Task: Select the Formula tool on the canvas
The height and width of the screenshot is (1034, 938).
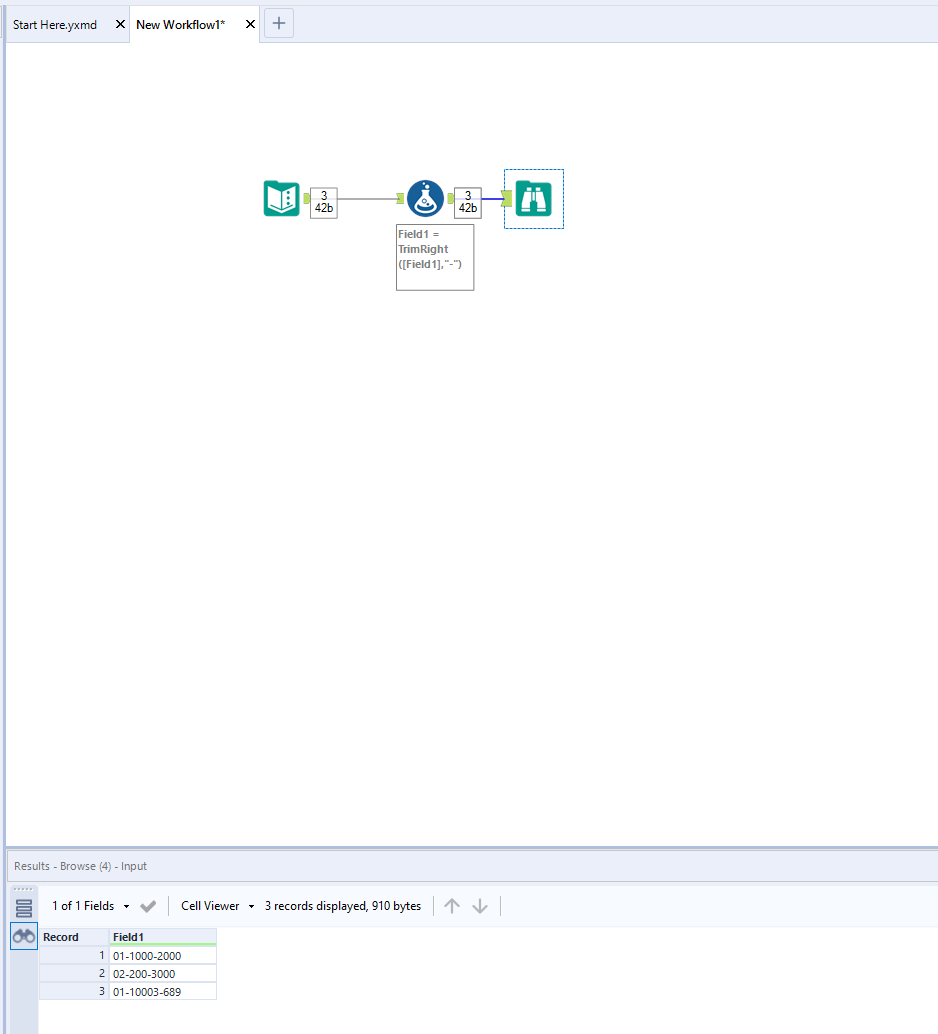Action: pos(425,198)
